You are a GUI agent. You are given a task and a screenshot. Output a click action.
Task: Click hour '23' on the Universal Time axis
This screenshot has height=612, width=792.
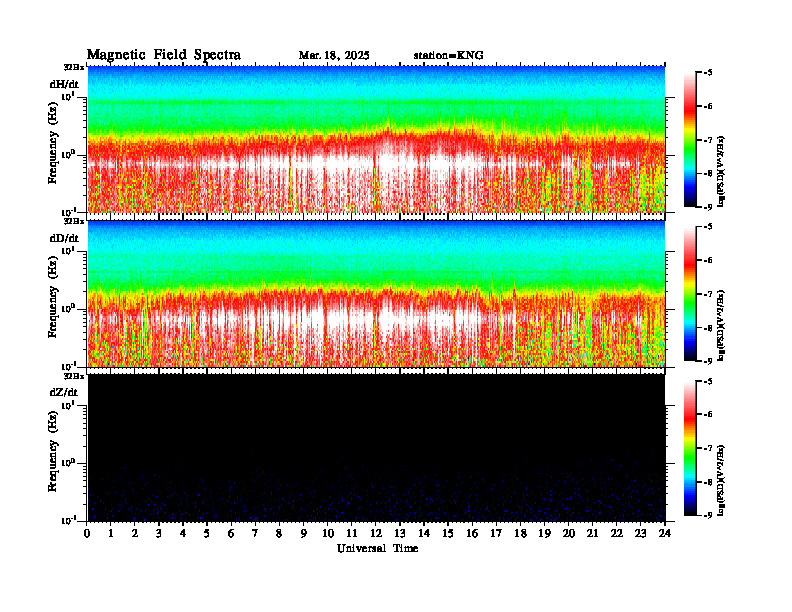coord(640,533)
